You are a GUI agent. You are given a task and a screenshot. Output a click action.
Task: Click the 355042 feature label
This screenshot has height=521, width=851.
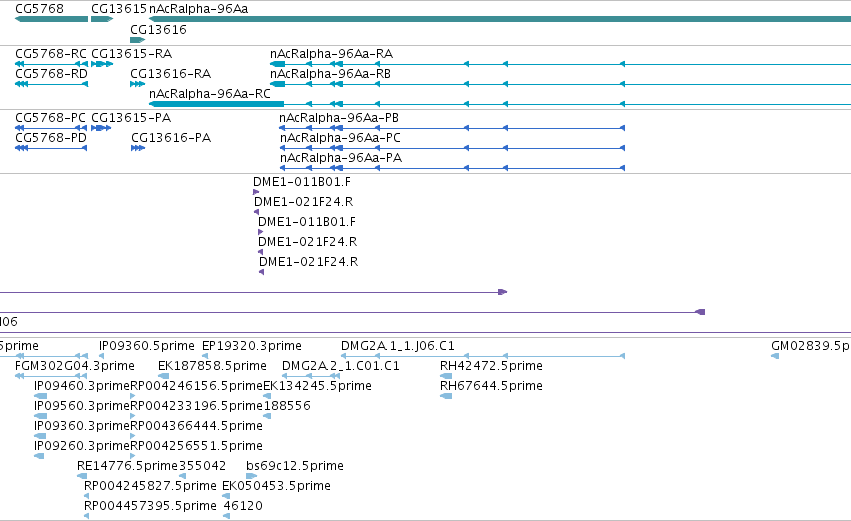click(202, 466)
